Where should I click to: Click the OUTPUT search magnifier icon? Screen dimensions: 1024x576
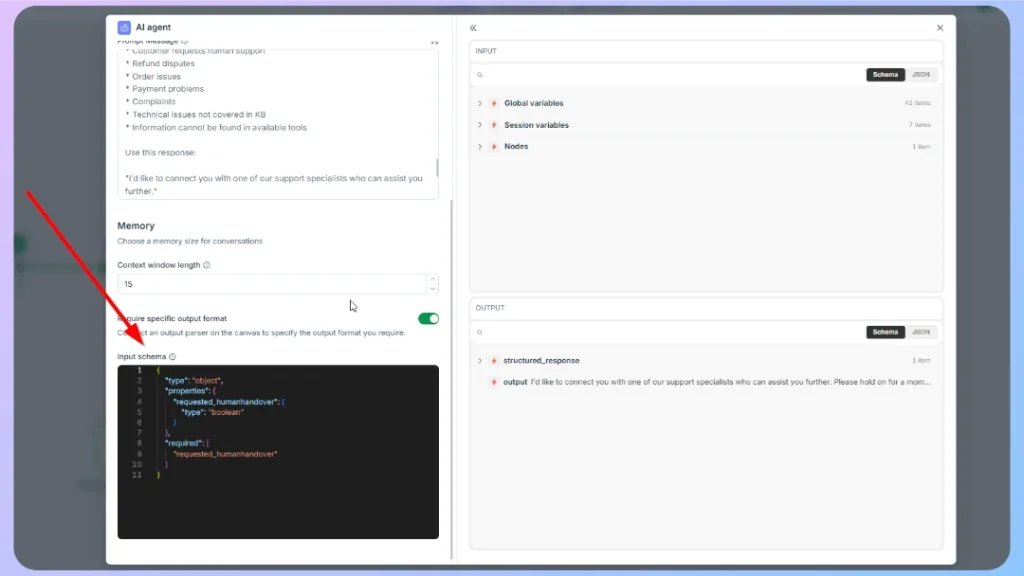(480, 332)
